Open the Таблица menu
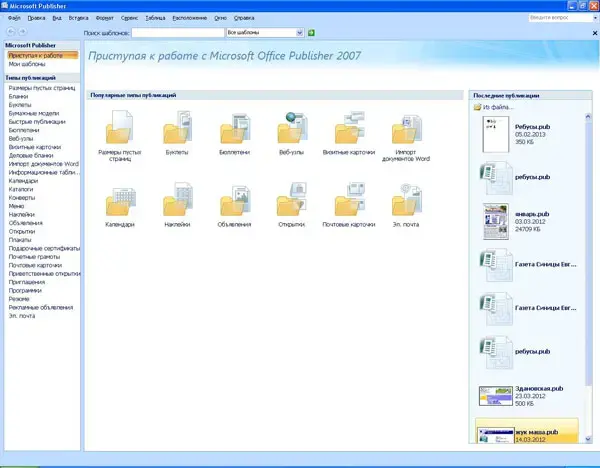This screenshot has height=468, width=600. (156, 18)
